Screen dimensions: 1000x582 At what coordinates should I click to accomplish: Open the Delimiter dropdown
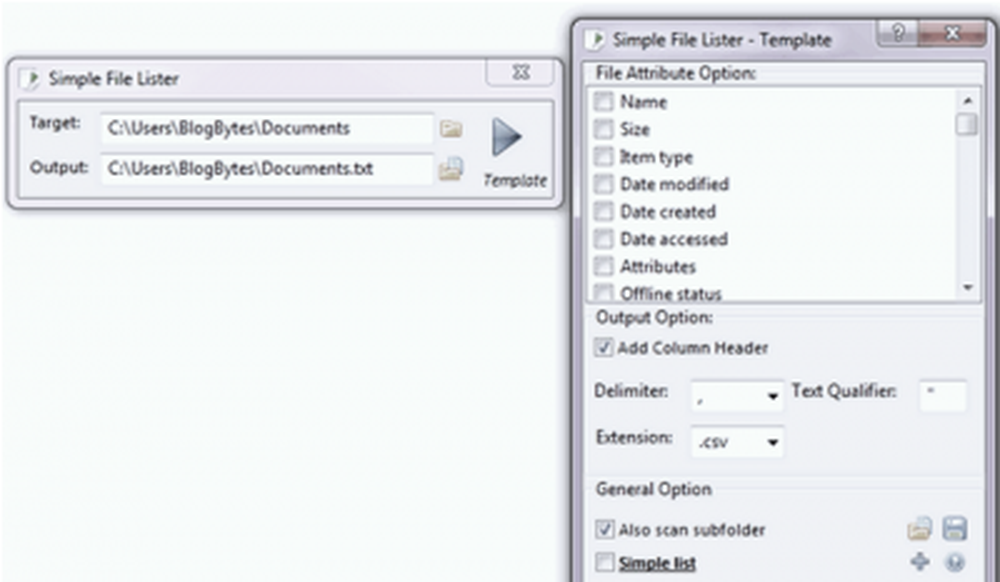(773, 397)
